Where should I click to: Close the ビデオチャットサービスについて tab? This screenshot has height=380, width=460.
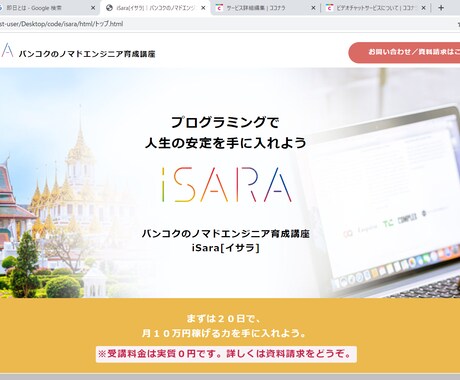[x=424, y=8]
